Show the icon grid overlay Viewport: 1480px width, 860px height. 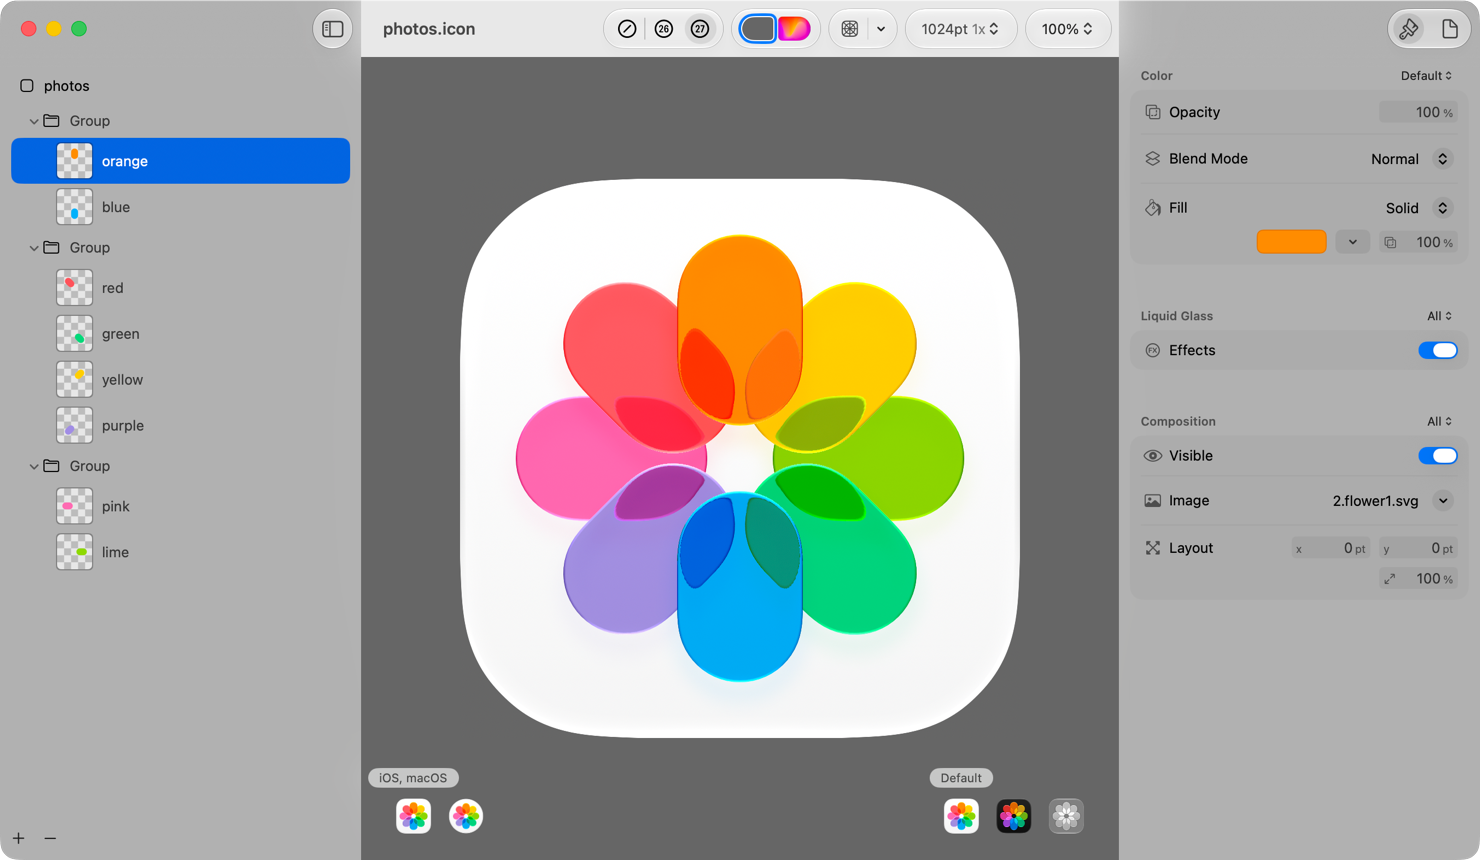tap(849, 29)
